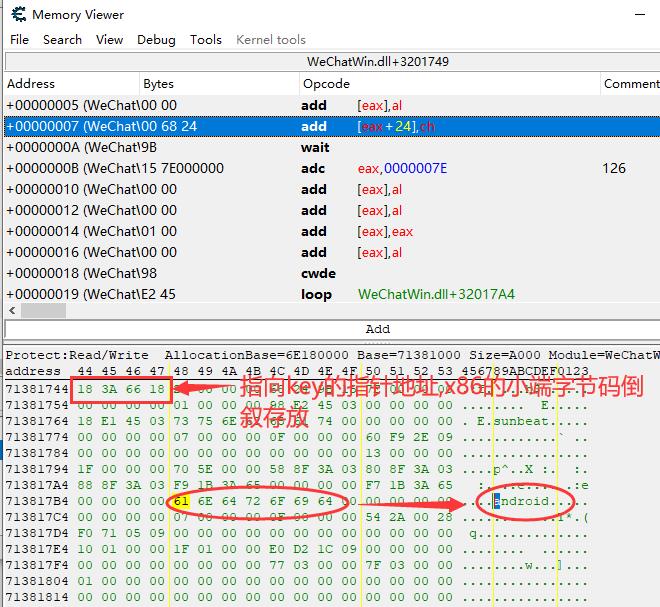
Task: Select the adc eax,0000007E row
Action: pos(333,168)
